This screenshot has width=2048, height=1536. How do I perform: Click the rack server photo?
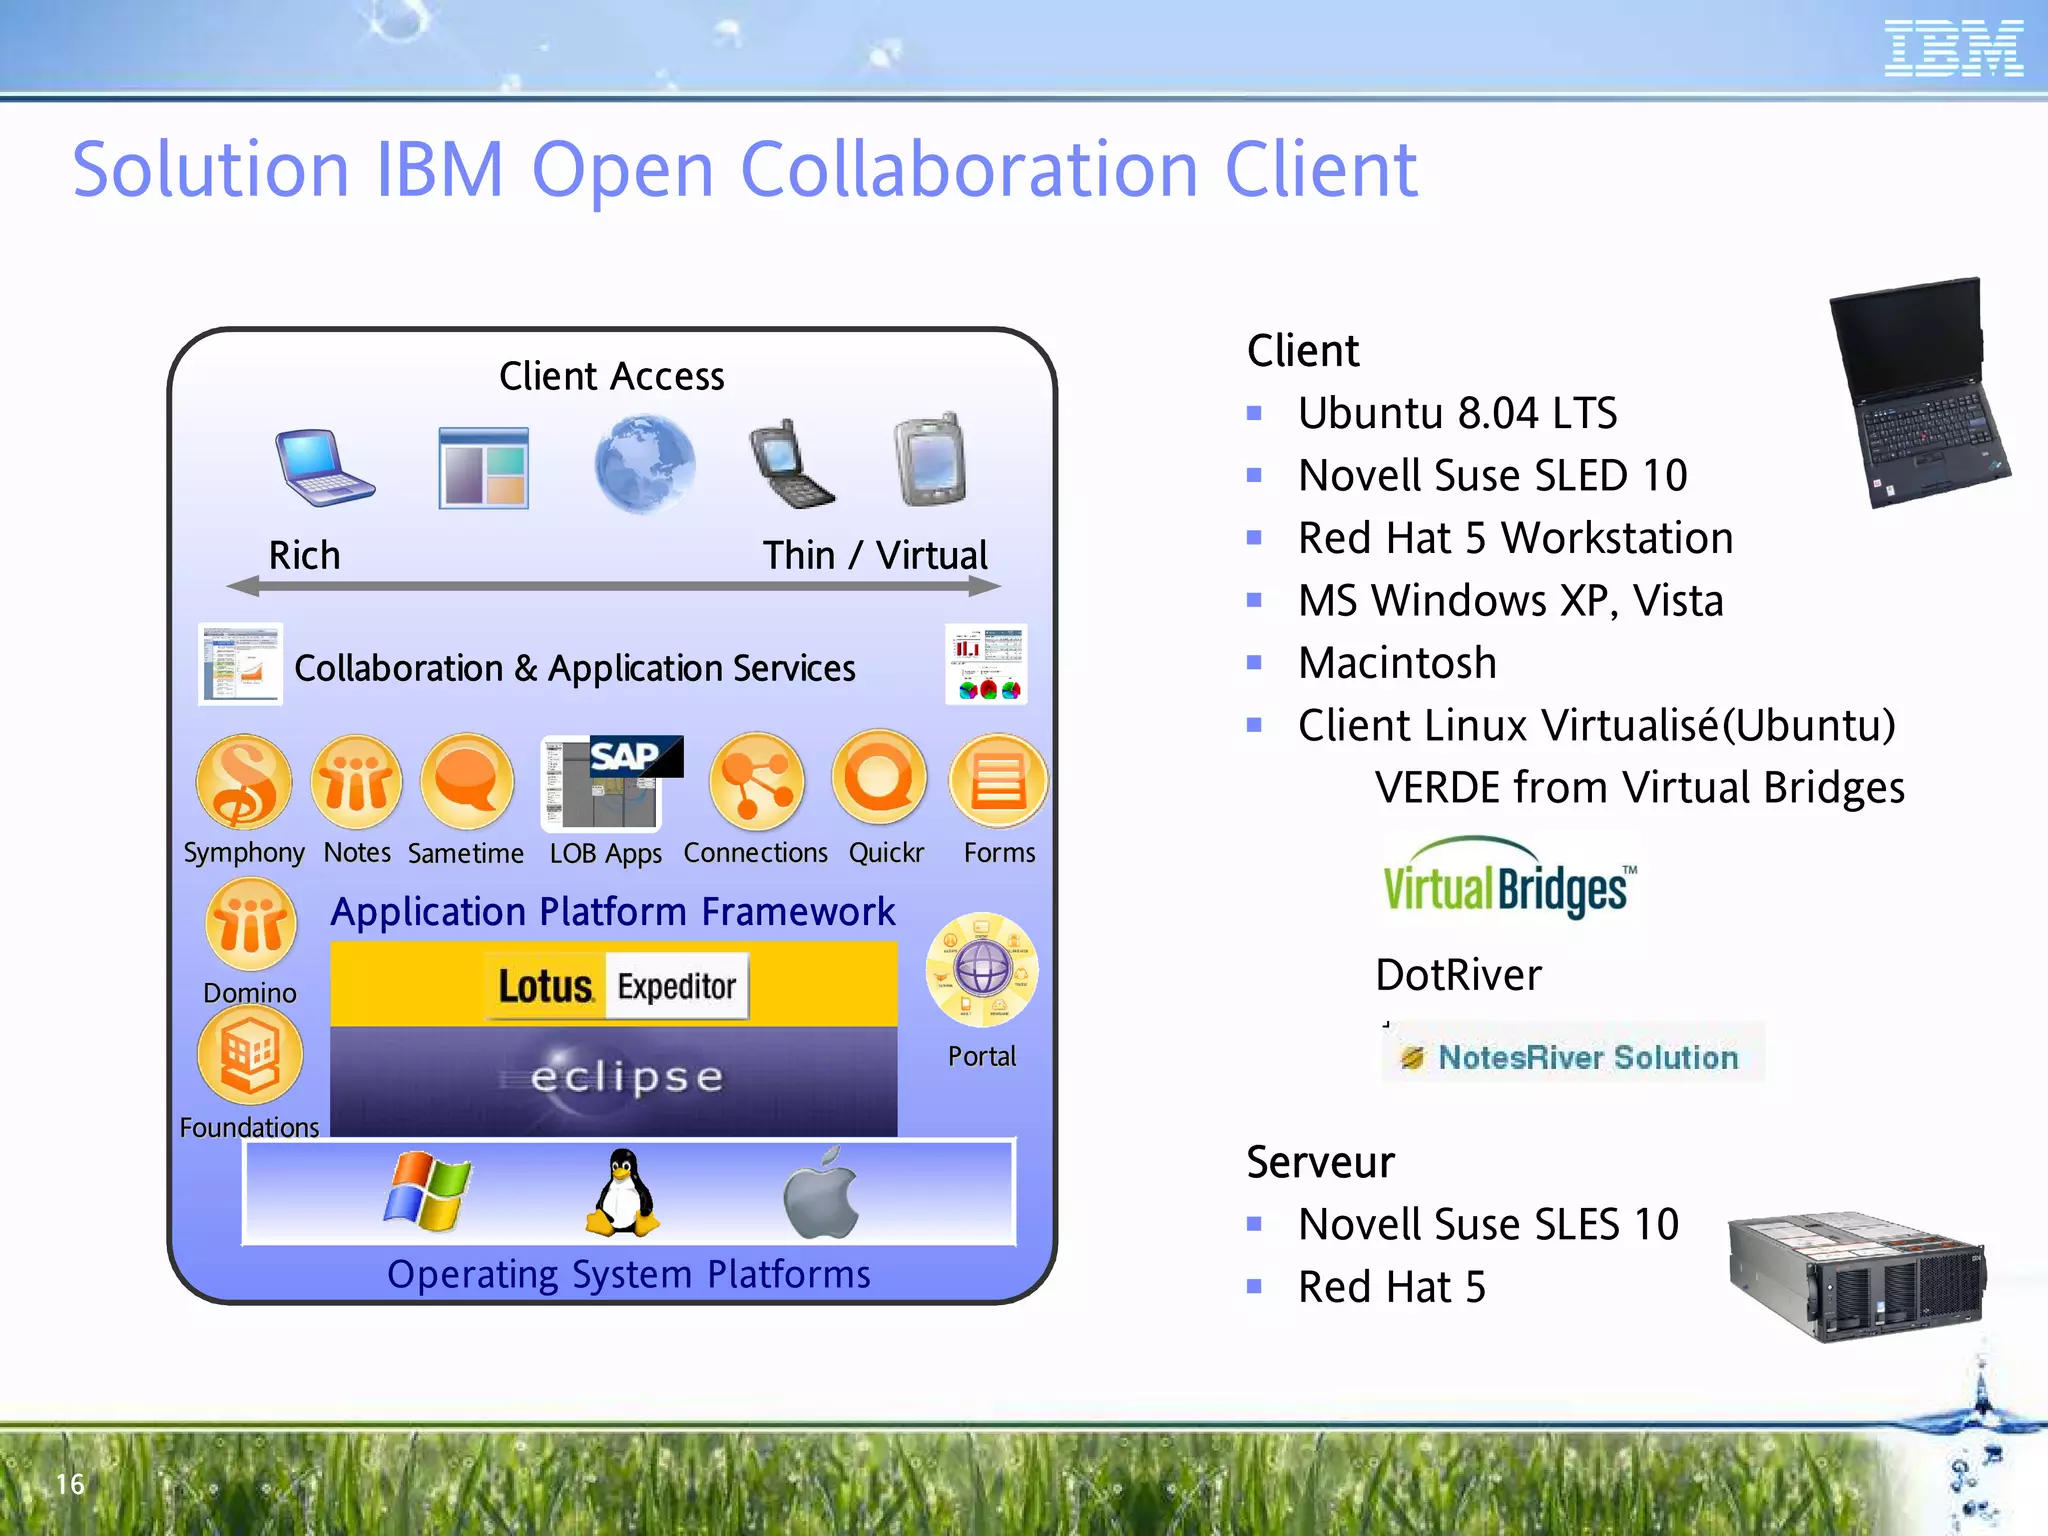click(1857, 1277)
